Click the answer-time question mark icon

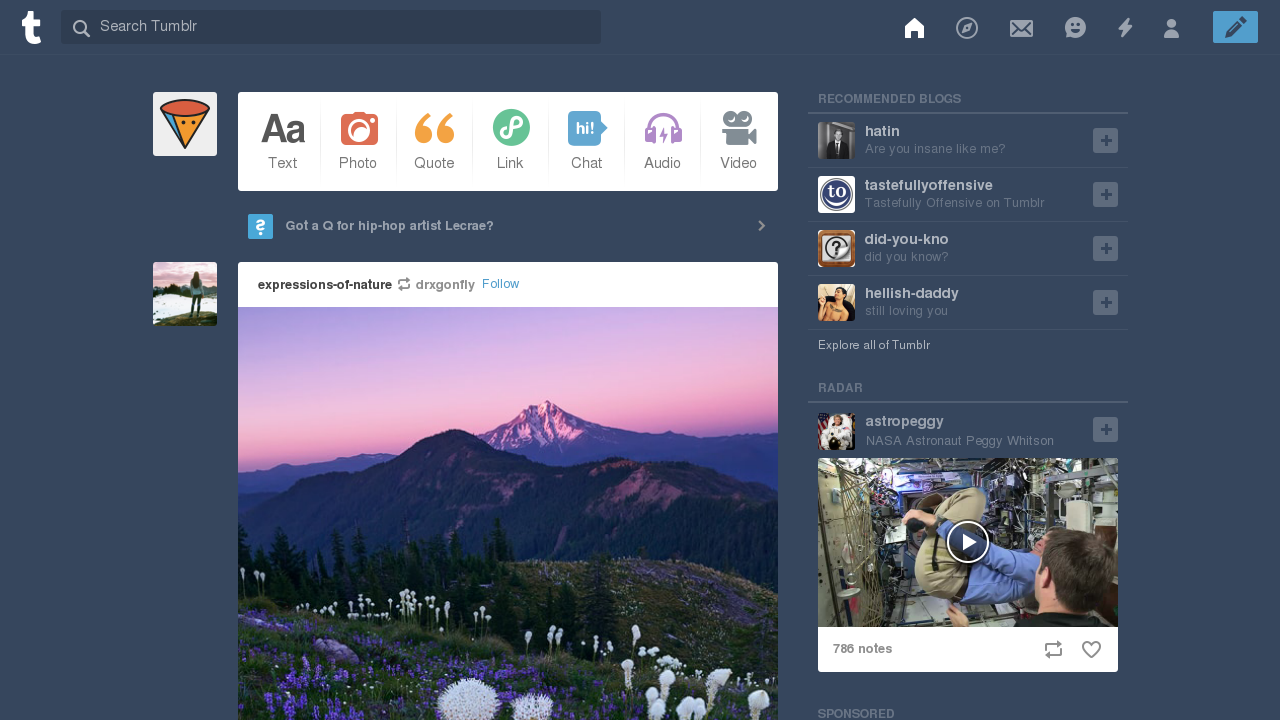pyautogui.click(x=260, y=226)
